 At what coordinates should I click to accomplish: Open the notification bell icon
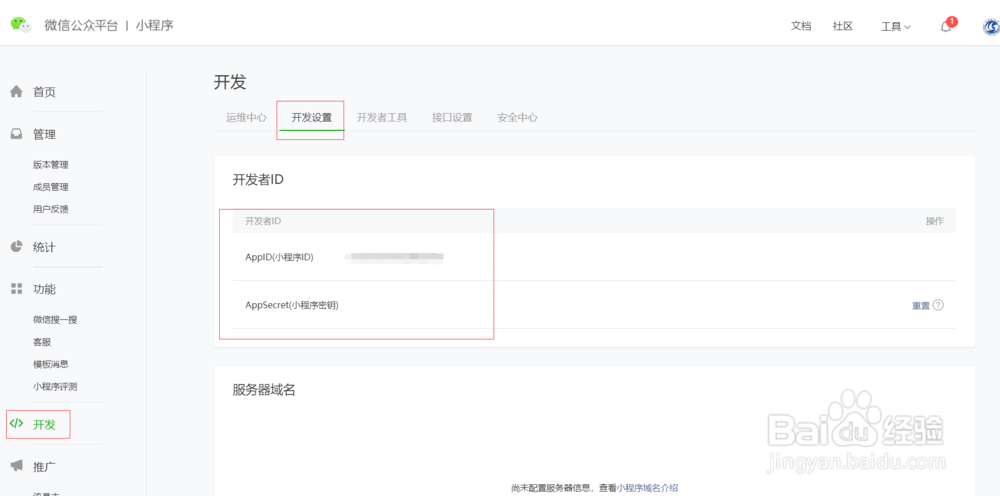click(x=946, y=26)
